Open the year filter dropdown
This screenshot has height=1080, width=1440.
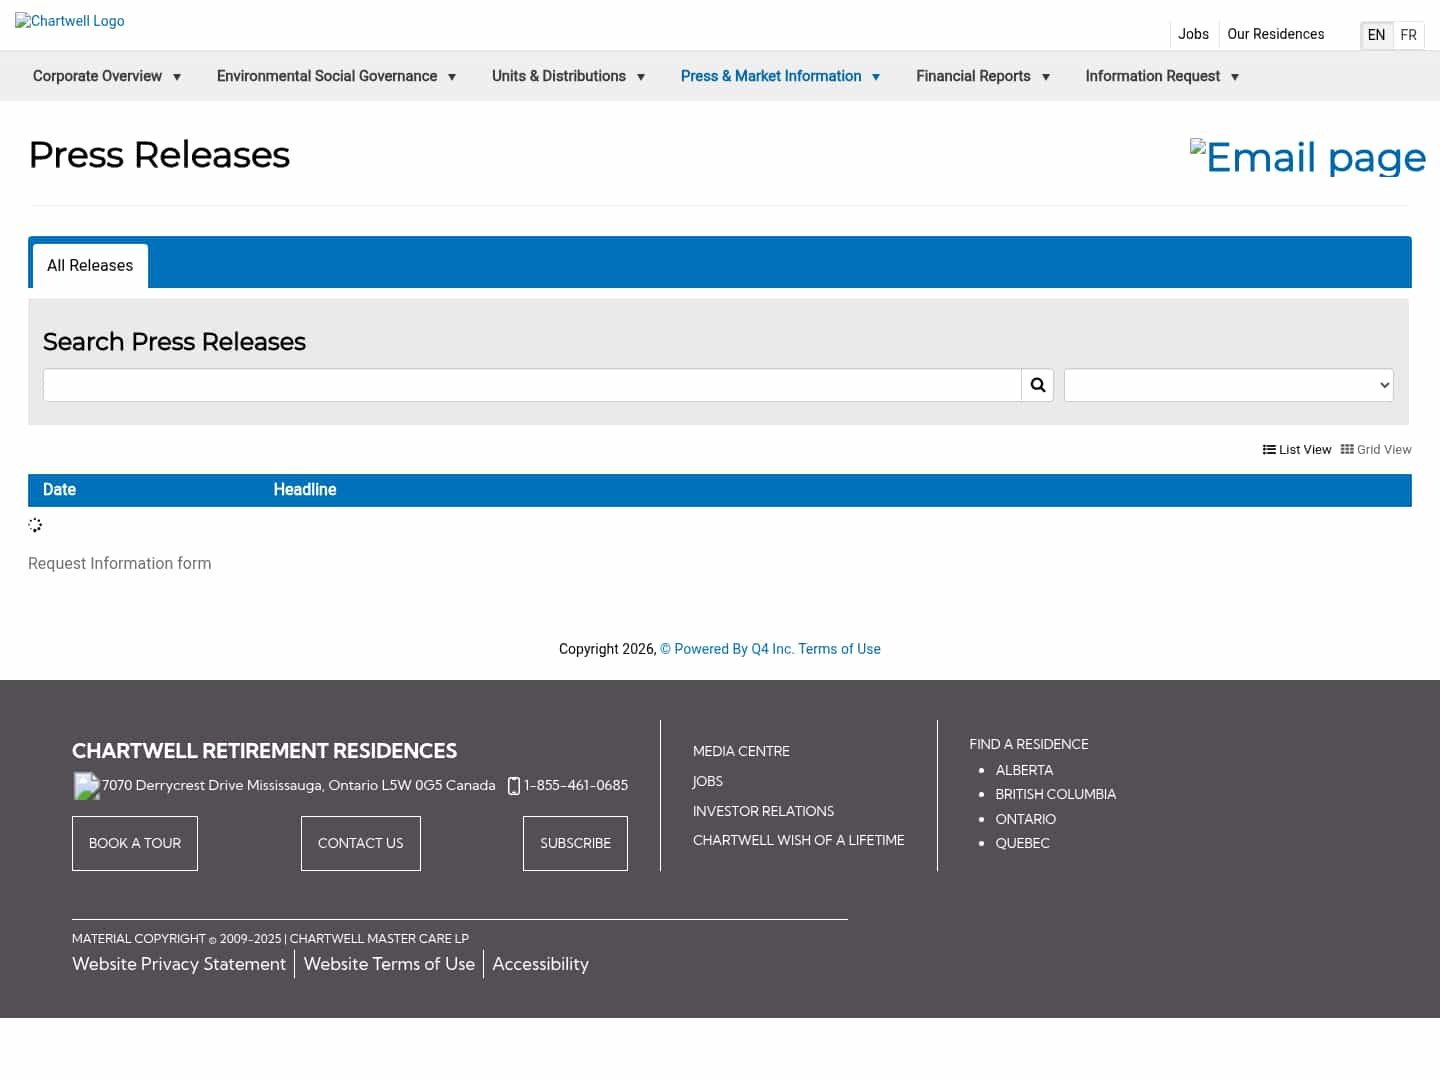tap(1228, 385)
